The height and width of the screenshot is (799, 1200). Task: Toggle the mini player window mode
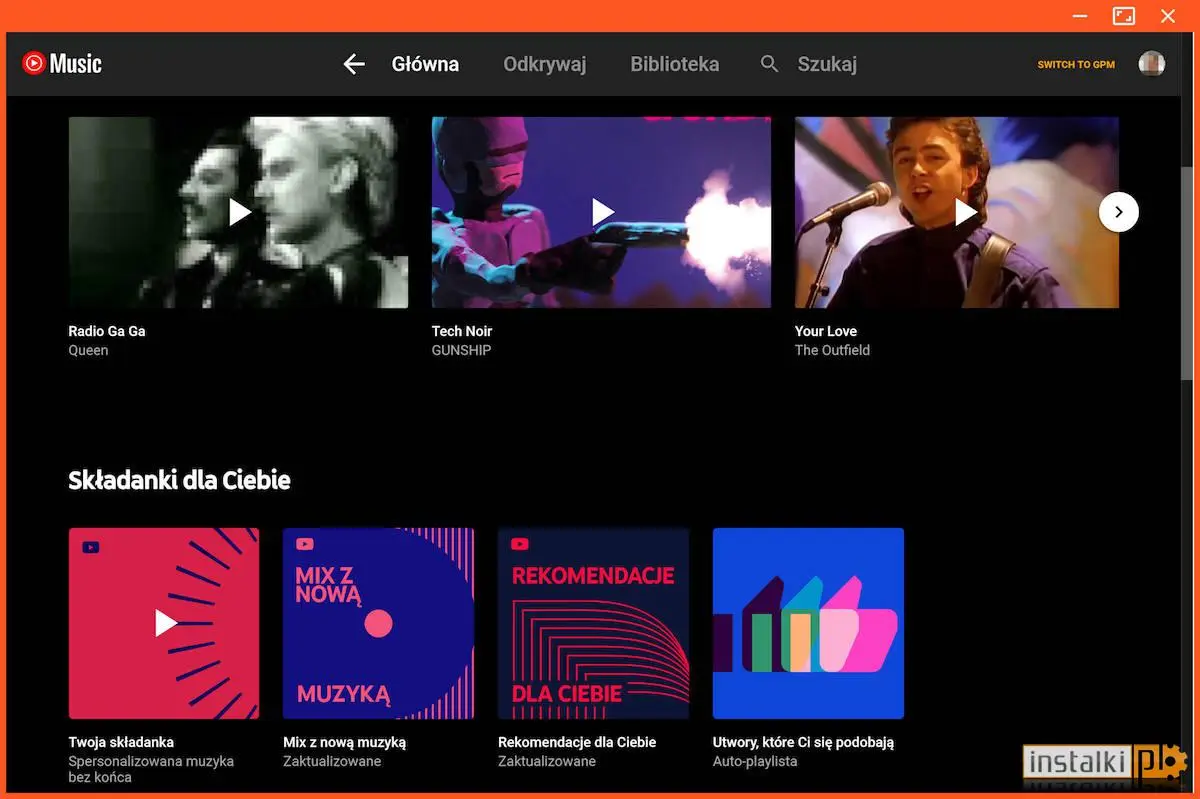(x=1124, y=16)
